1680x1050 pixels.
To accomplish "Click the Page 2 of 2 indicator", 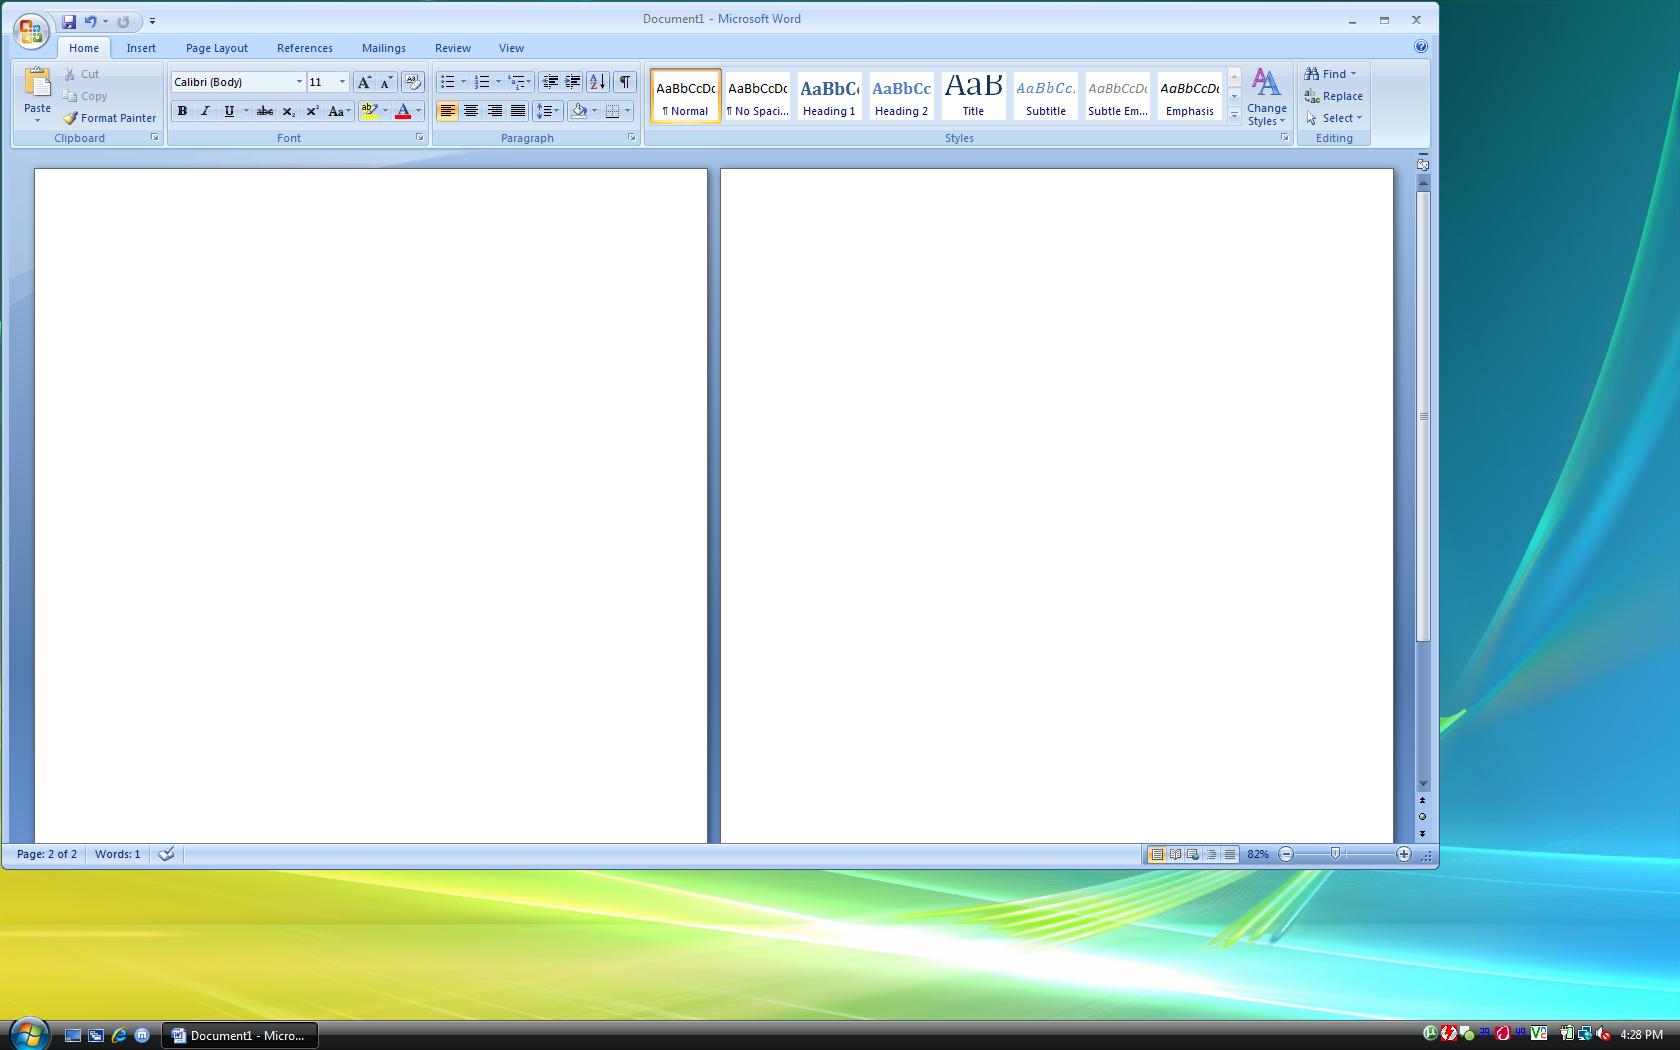I will (x=47, y=854).
